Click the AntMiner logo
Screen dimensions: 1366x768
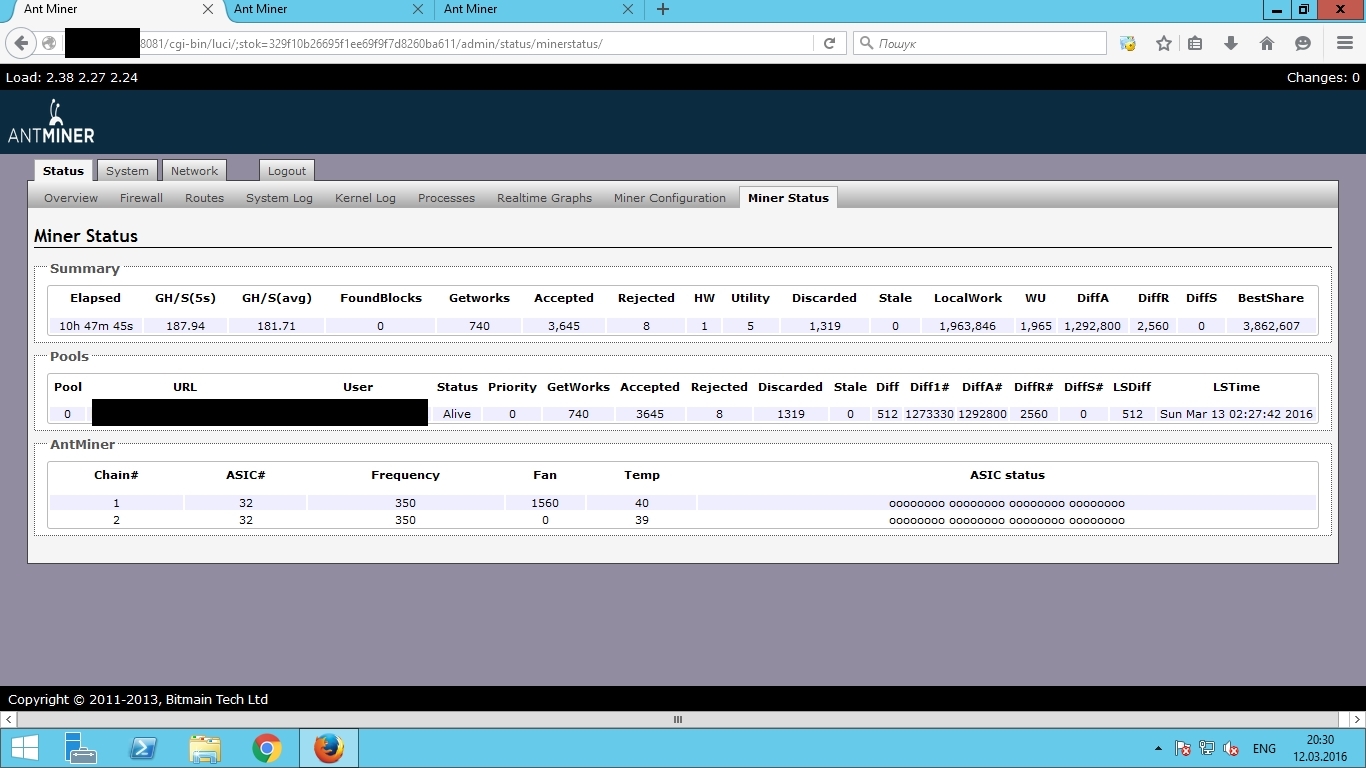[51, 122]
